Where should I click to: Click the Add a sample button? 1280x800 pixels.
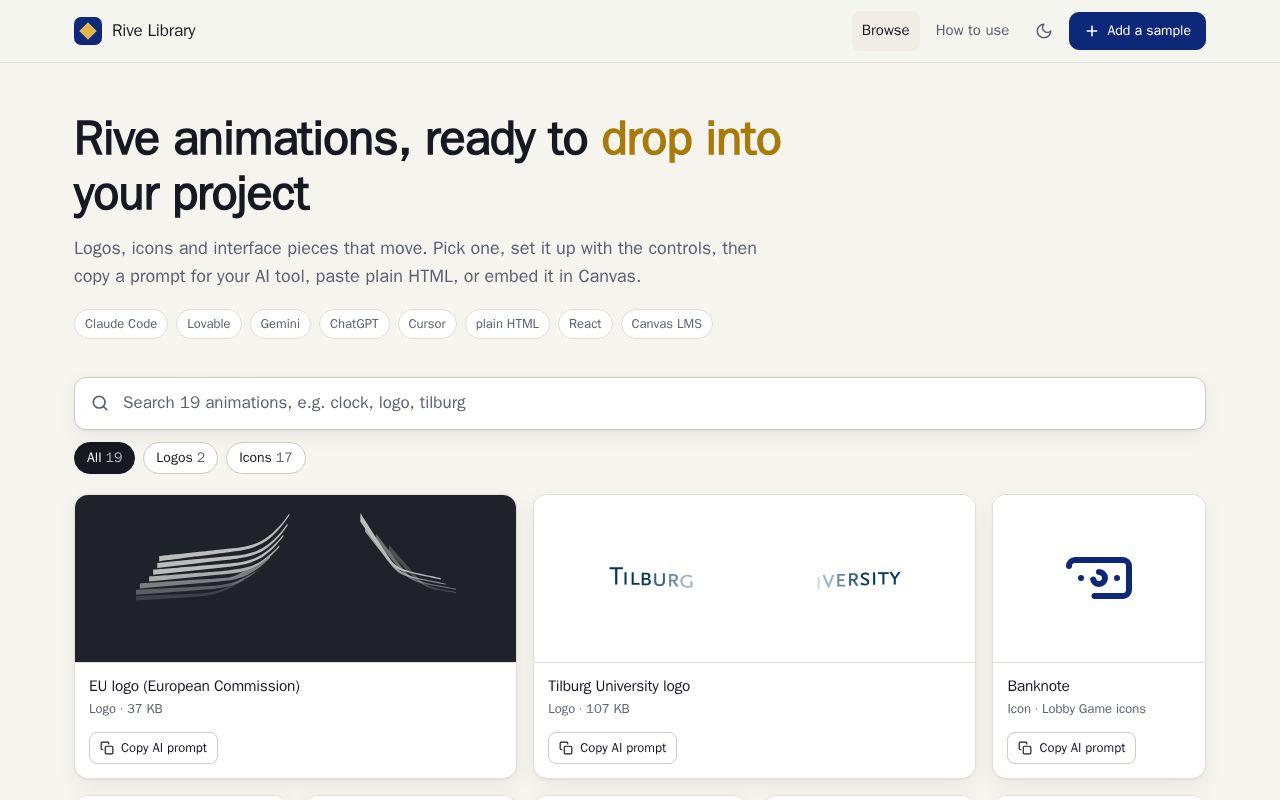click(1137, 31)
